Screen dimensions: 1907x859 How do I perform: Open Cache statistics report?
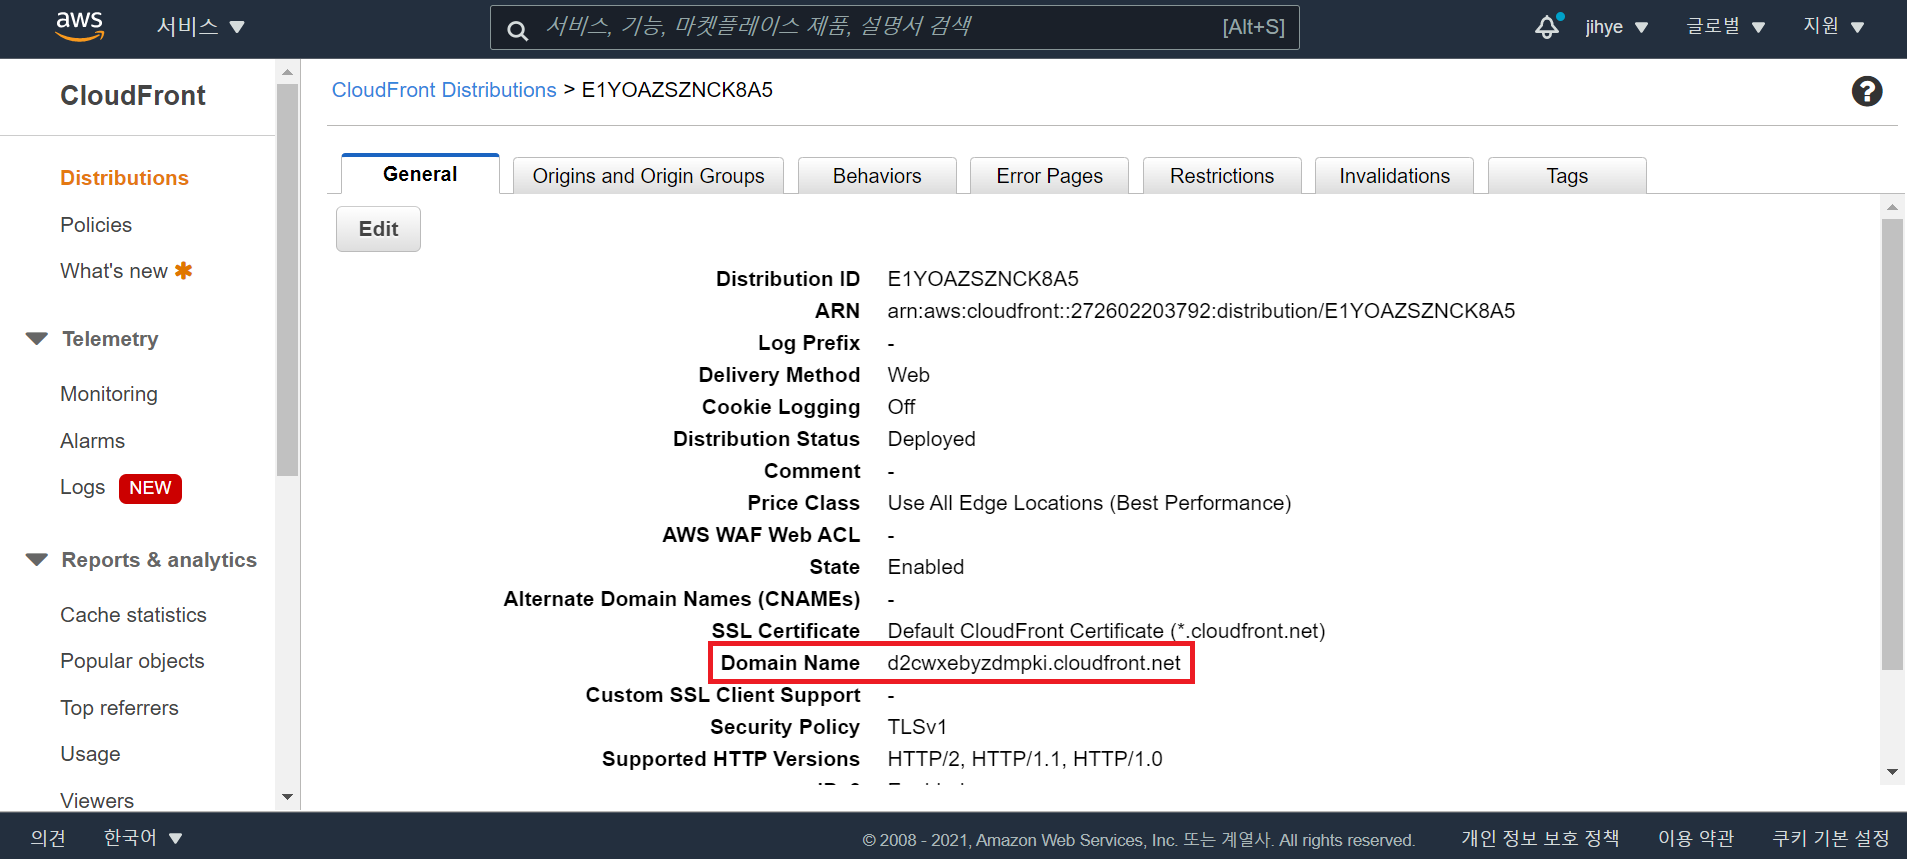(x=133, y=615)
